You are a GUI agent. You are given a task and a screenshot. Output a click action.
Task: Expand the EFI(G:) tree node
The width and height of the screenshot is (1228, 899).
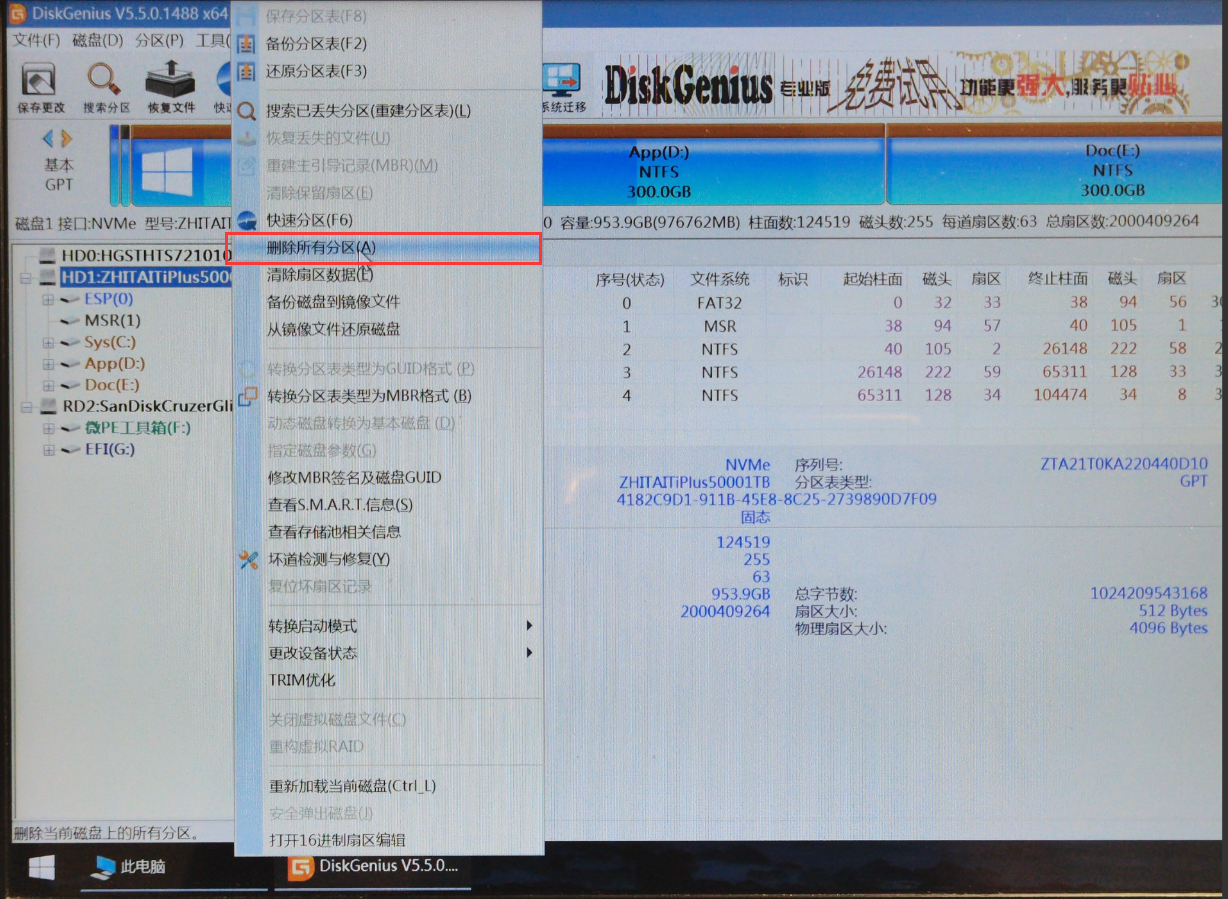(x=48, y=450)
